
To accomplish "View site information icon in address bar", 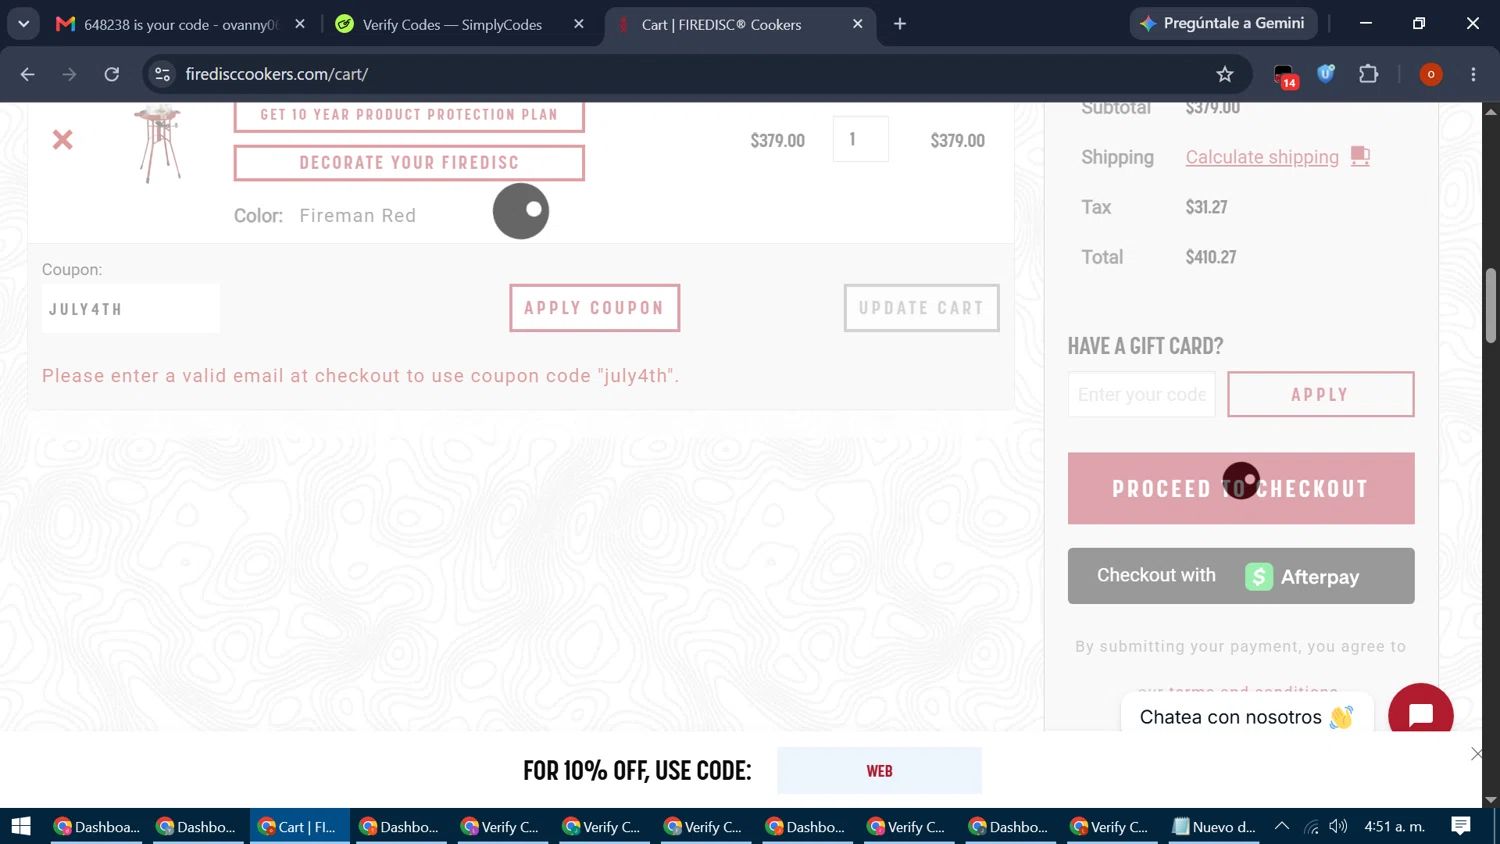I will 163,74.
